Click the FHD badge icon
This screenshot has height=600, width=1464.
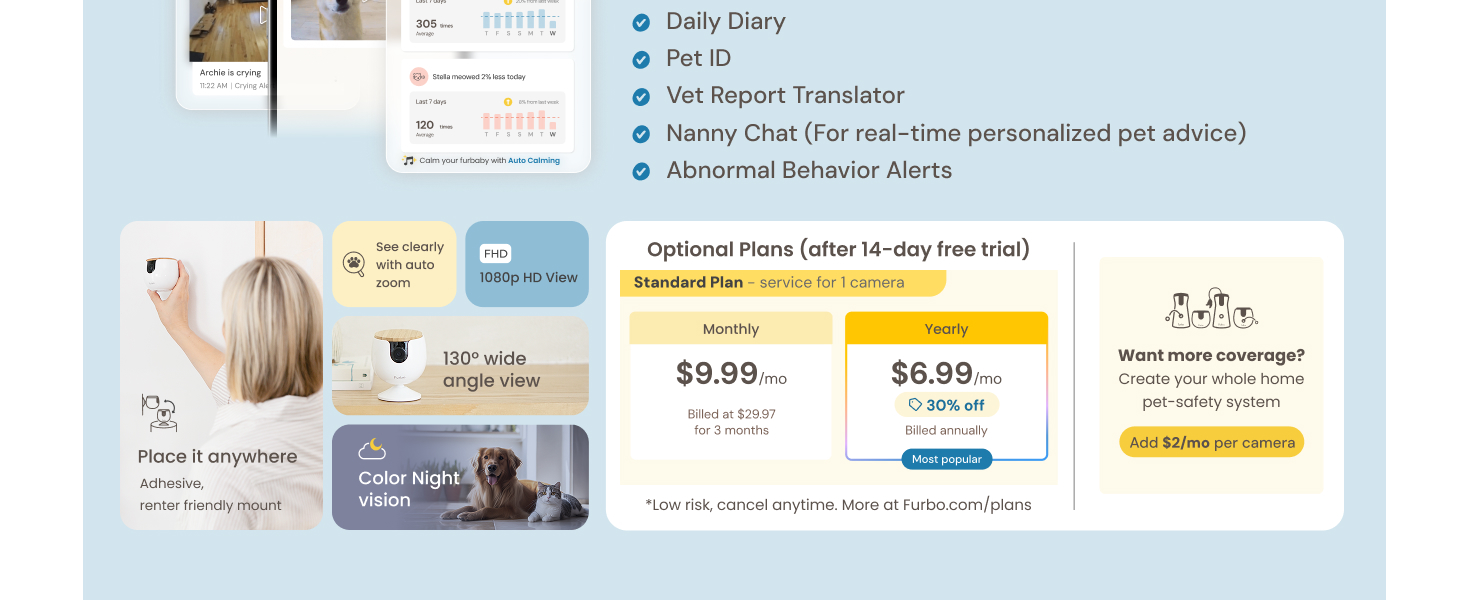(x=496, y=254)
